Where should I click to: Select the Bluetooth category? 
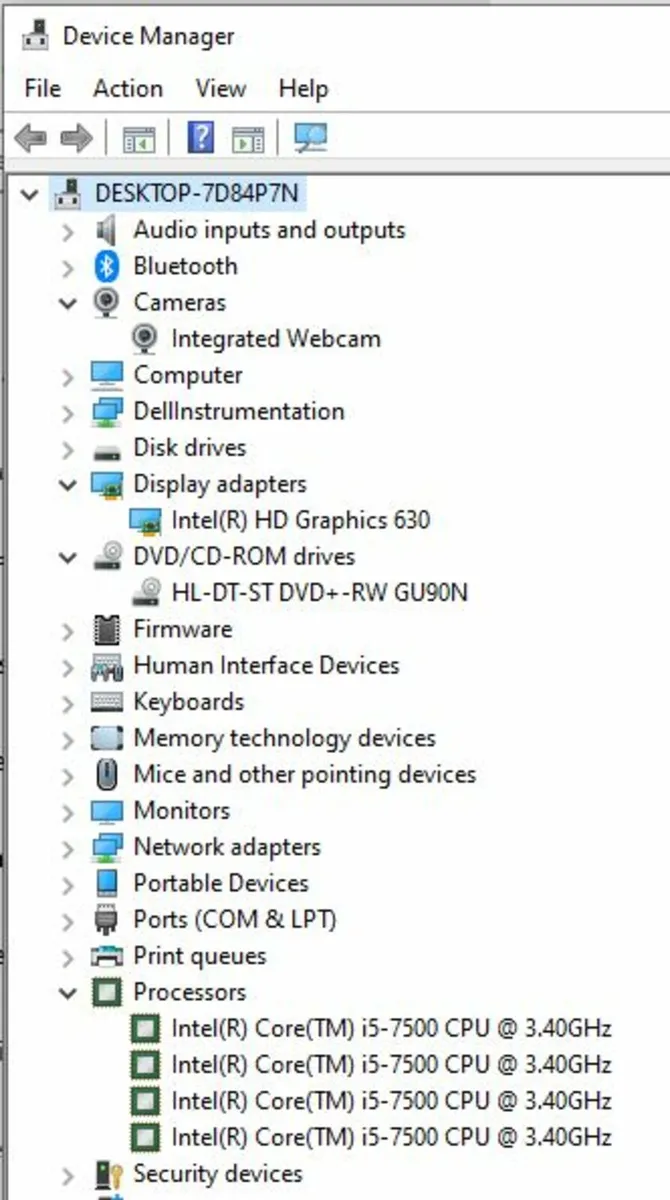click(185, 266)
